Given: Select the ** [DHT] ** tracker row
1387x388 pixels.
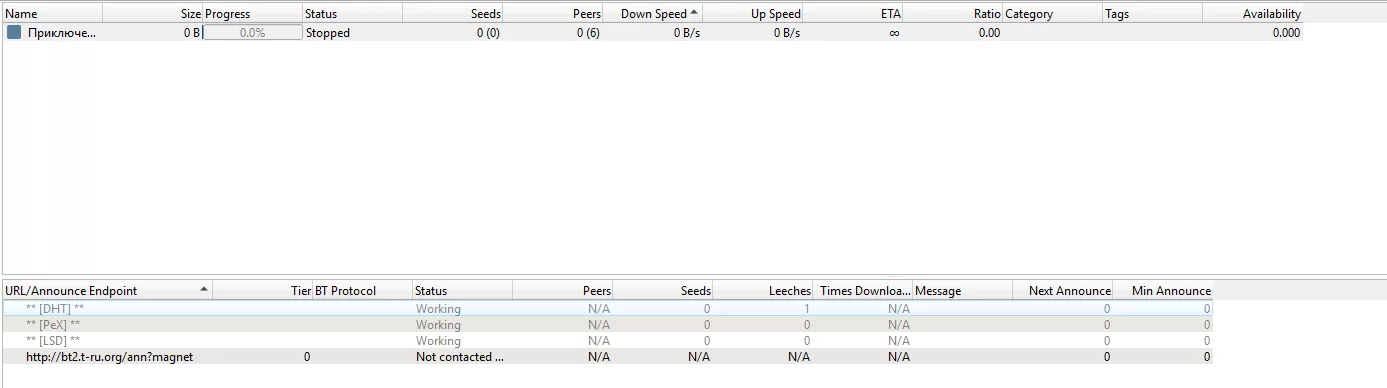Looking at the screenshot, I should pos(607,309).
